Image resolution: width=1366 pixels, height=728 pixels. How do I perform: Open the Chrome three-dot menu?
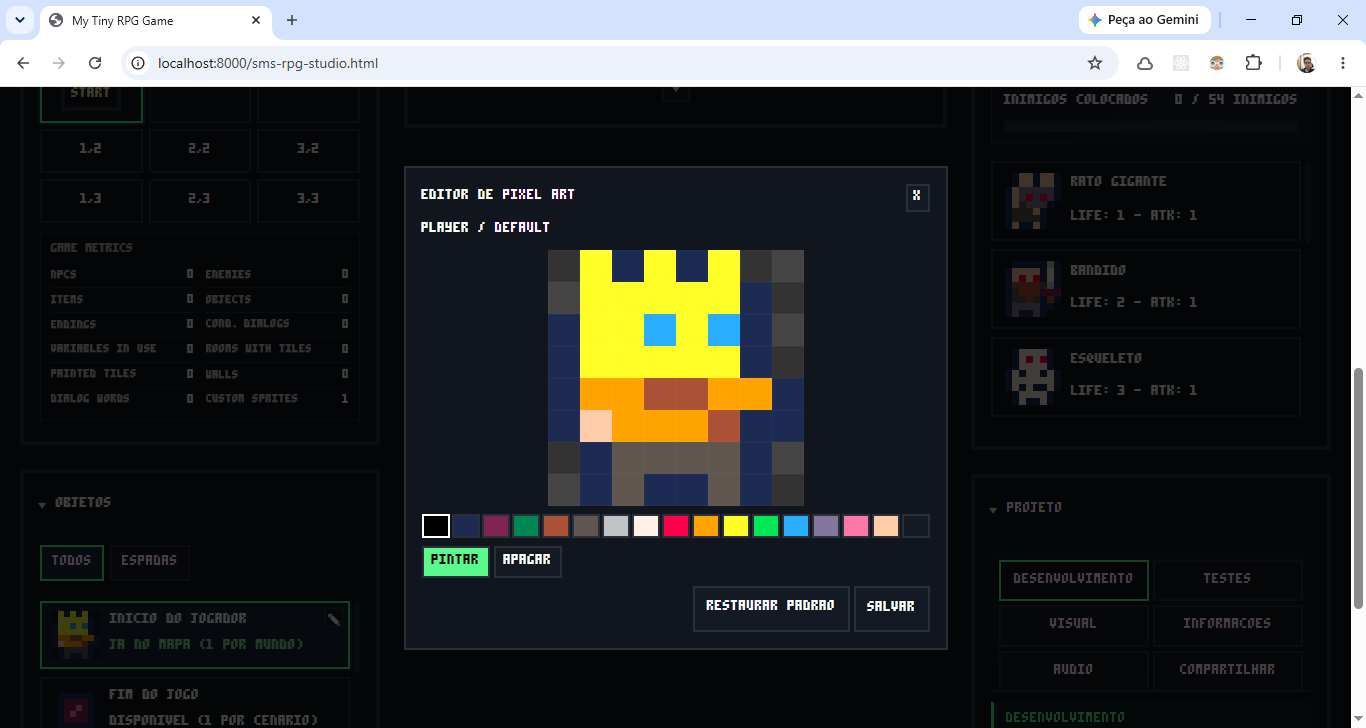[1341, 63]
